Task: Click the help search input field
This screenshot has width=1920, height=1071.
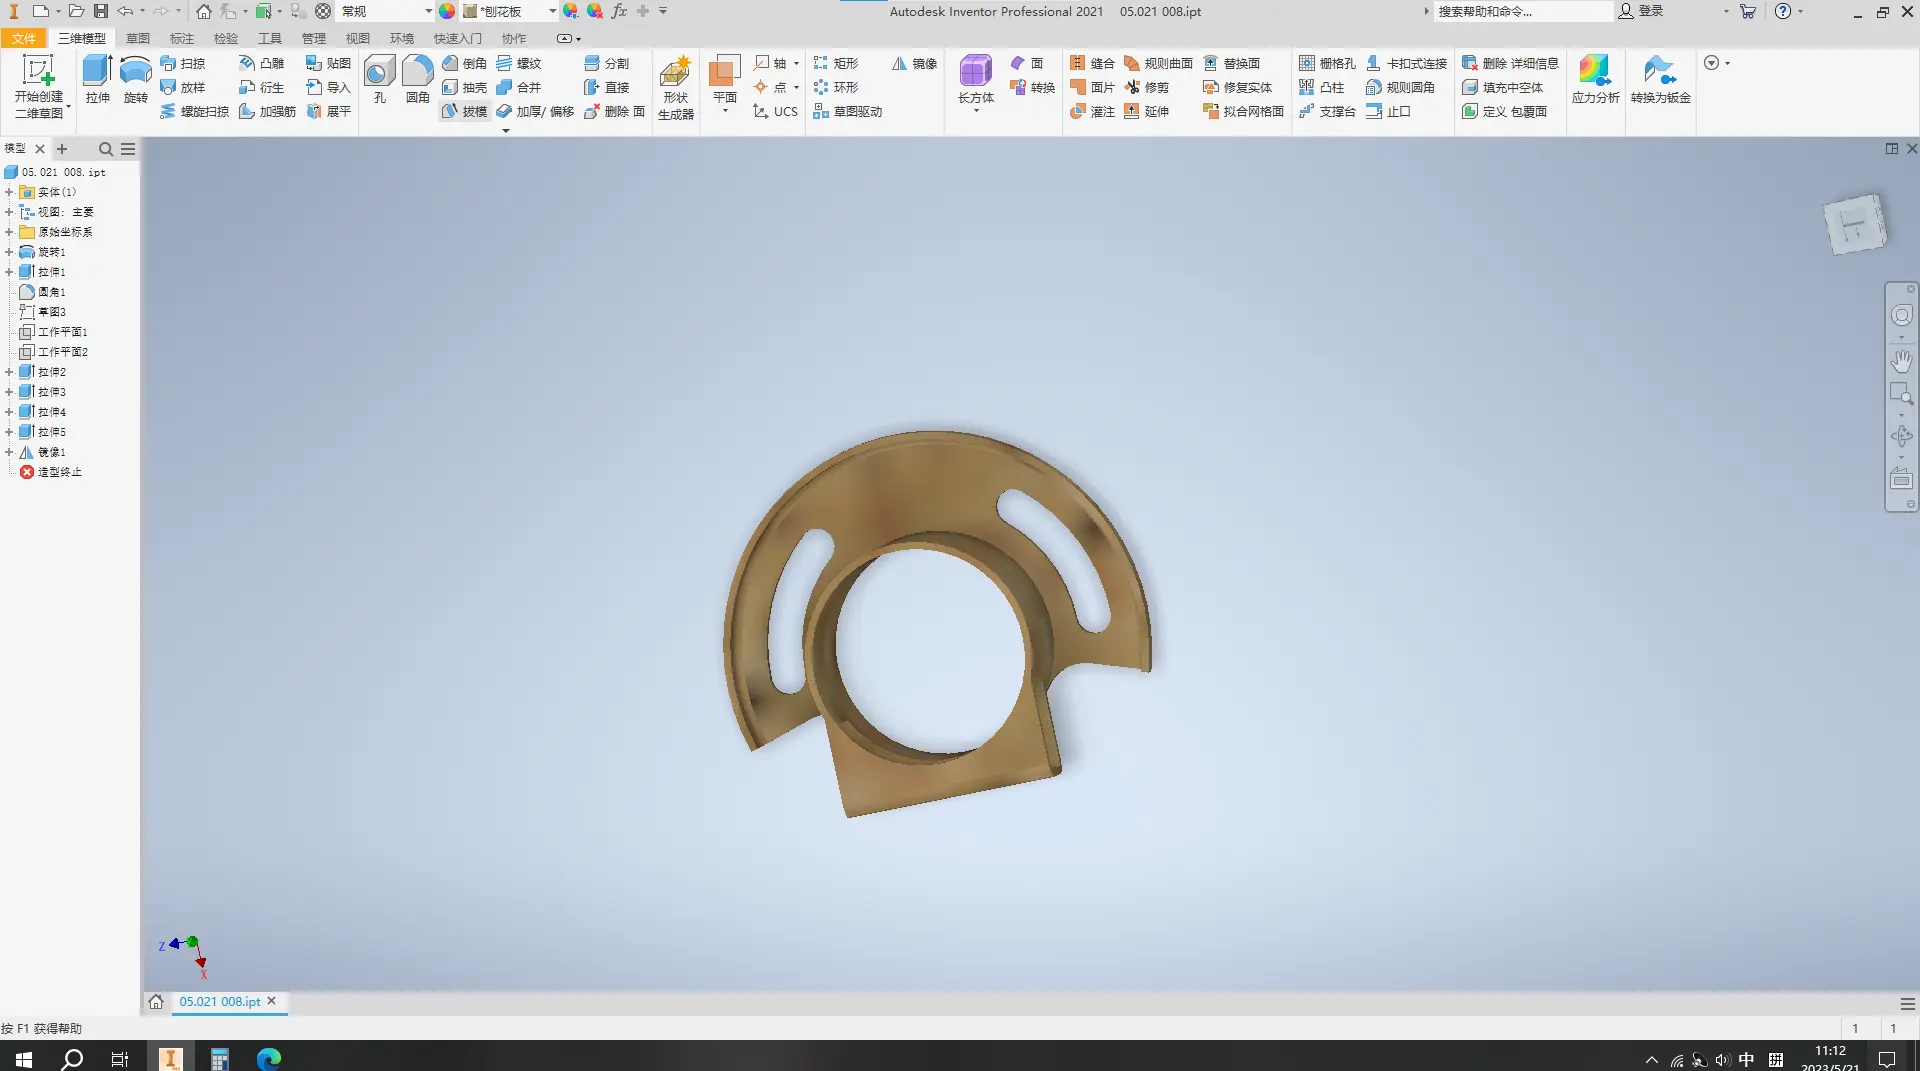Action: [x=1523, y=11]
